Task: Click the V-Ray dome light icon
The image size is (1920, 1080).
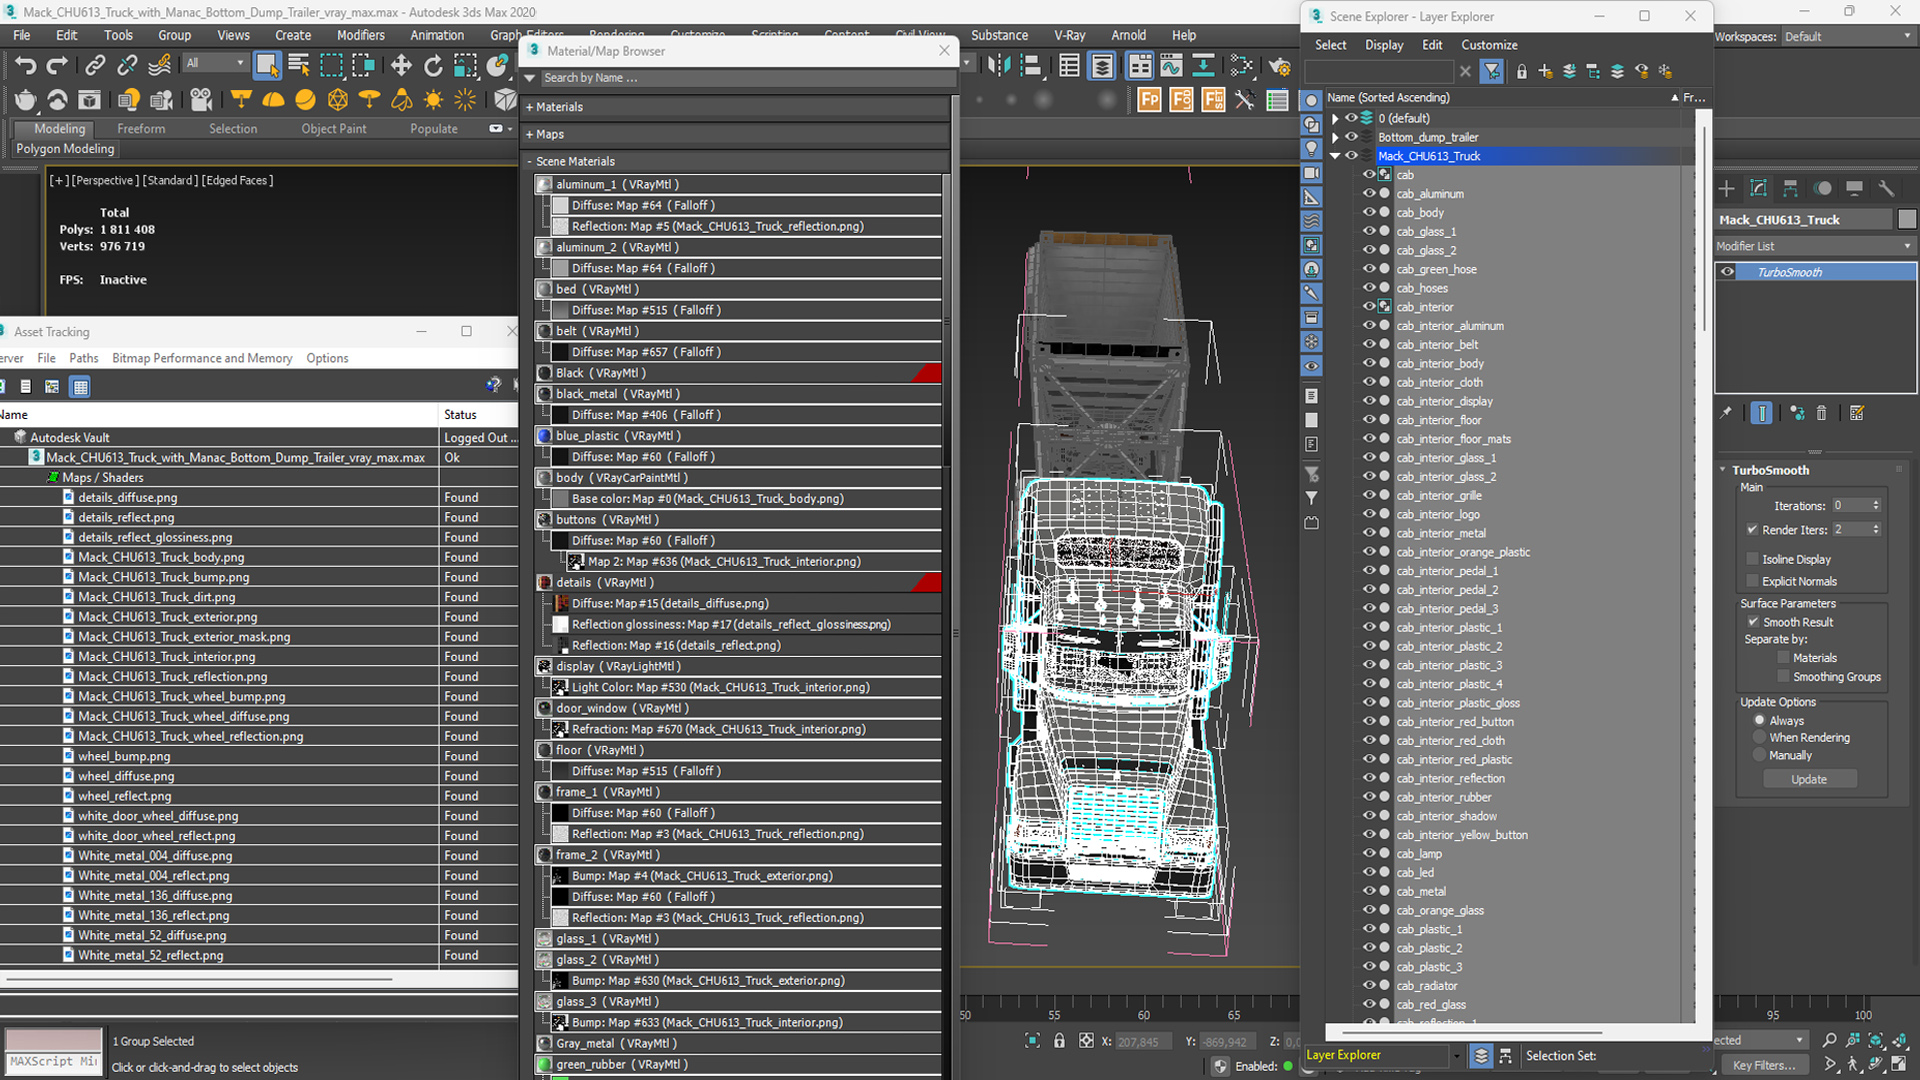Action: (273, 100)
